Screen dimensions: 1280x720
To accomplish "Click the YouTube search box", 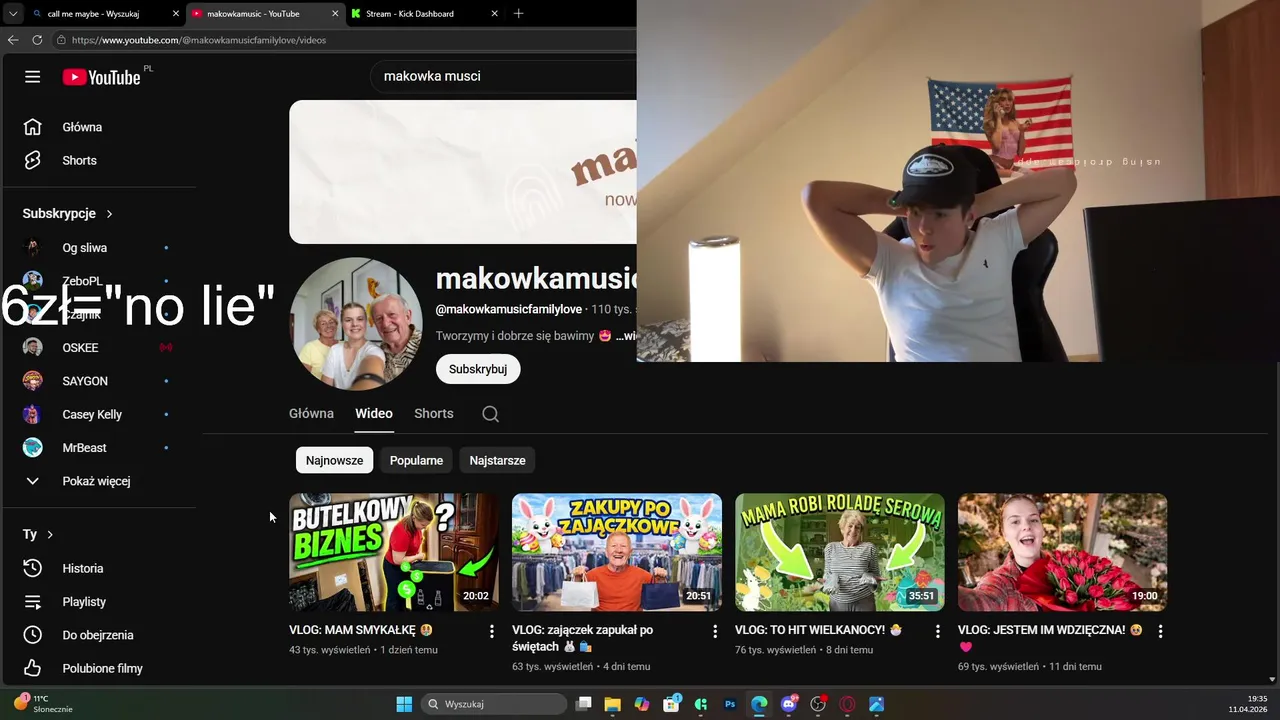I will [503, 76].
